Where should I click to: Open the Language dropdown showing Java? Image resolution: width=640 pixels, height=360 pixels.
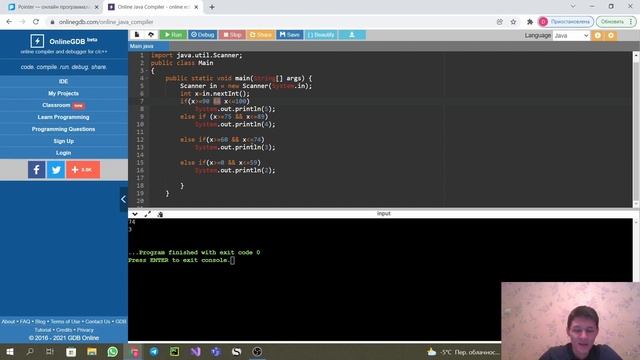[571, 36]
